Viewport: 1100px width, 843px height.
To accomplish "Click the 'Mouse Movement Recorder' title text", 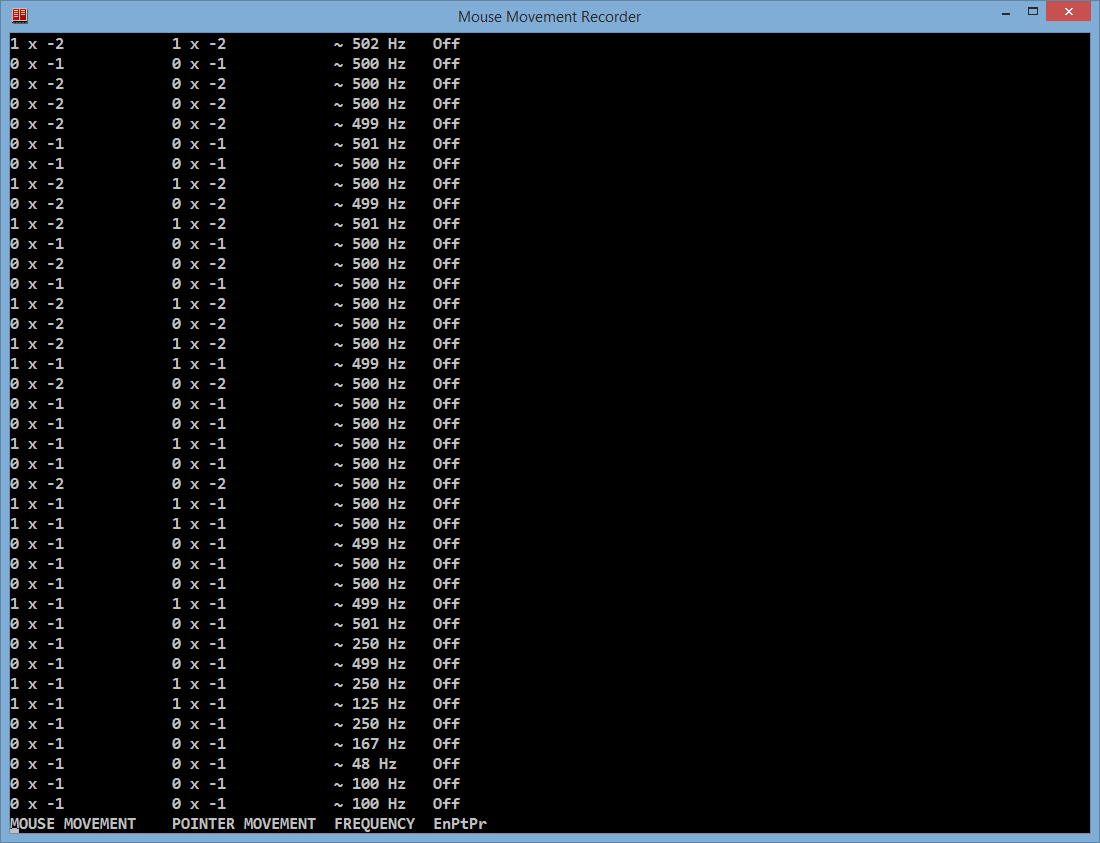I will coord(549,17).
